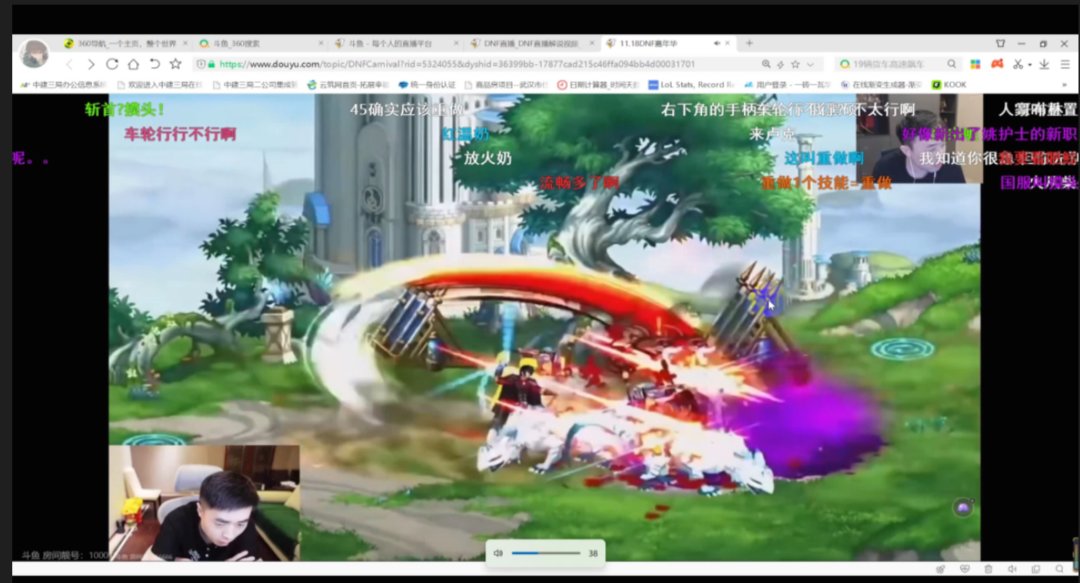Open the downloads arrow icon
Image resolution: width=1080 pixels, height=583 pixels.
[1044, 64]
